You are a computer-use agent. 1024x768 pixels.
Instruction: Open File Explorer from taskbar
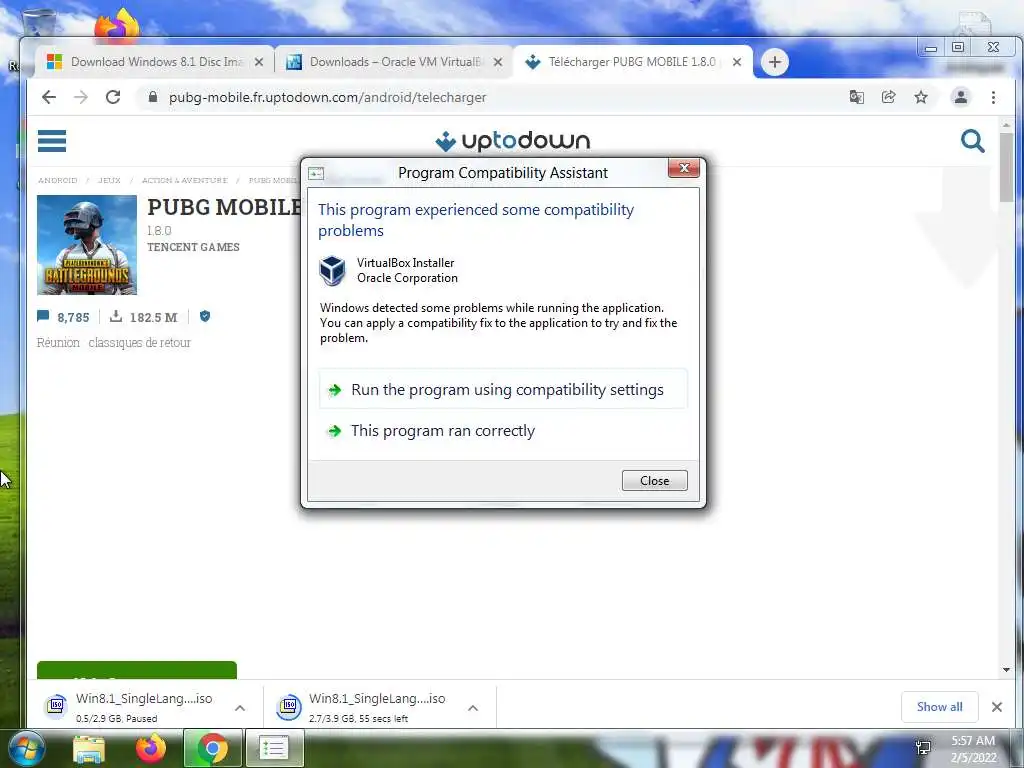[x=89, y=748]
